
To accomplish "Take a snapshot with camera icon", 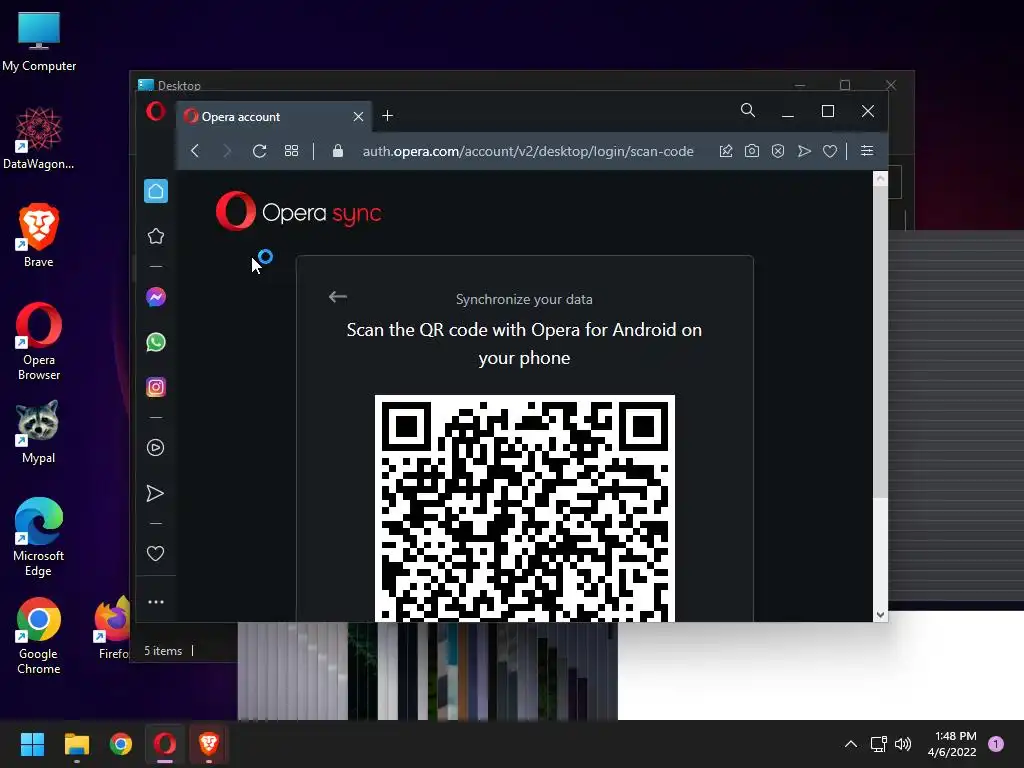I will (x=752, y=151).
